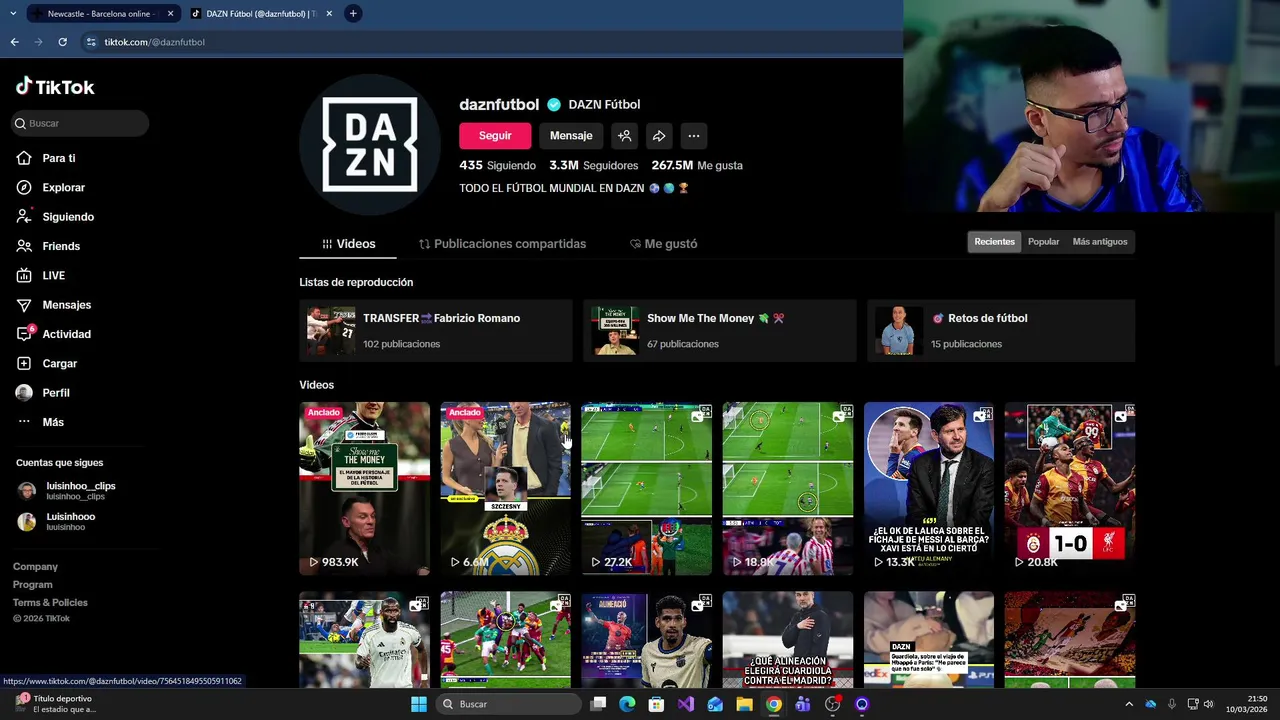The height and width of the screenshot is (720, 1280).
Task: Select the DAZN Fútbol TikTok browser tab
Action: point(260,14)
